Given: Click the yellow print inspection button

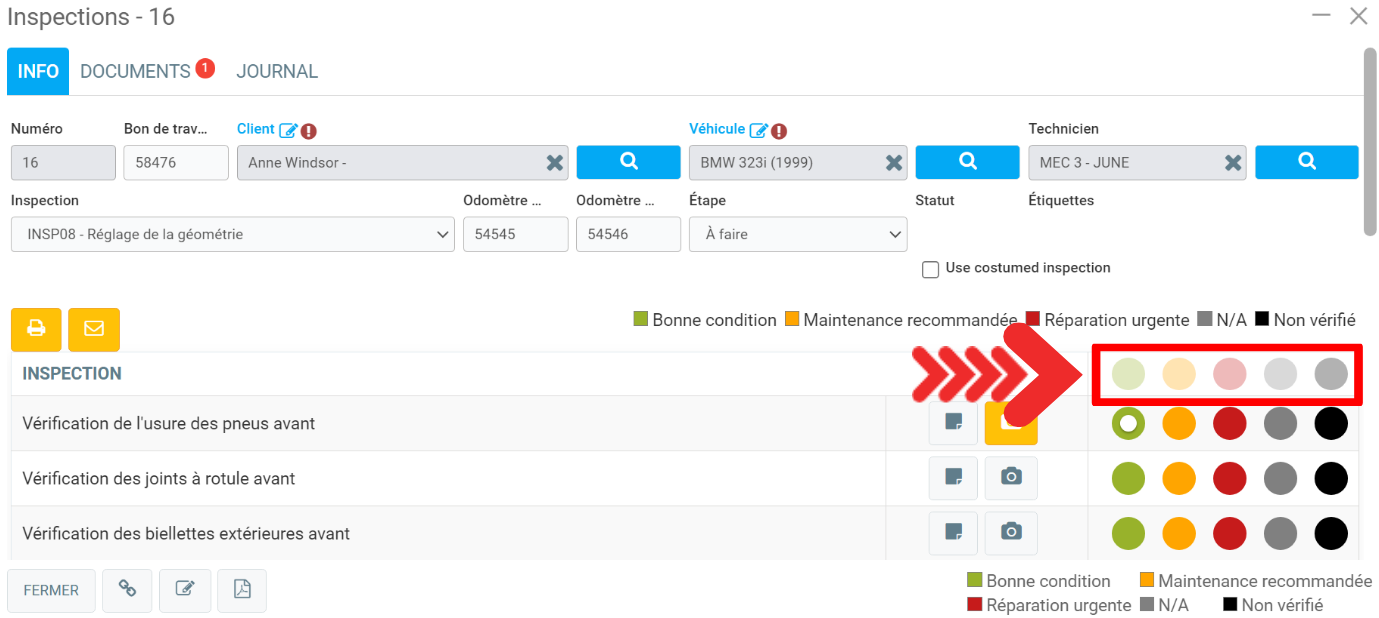Looking at the screenshot, I should (36, 329).
